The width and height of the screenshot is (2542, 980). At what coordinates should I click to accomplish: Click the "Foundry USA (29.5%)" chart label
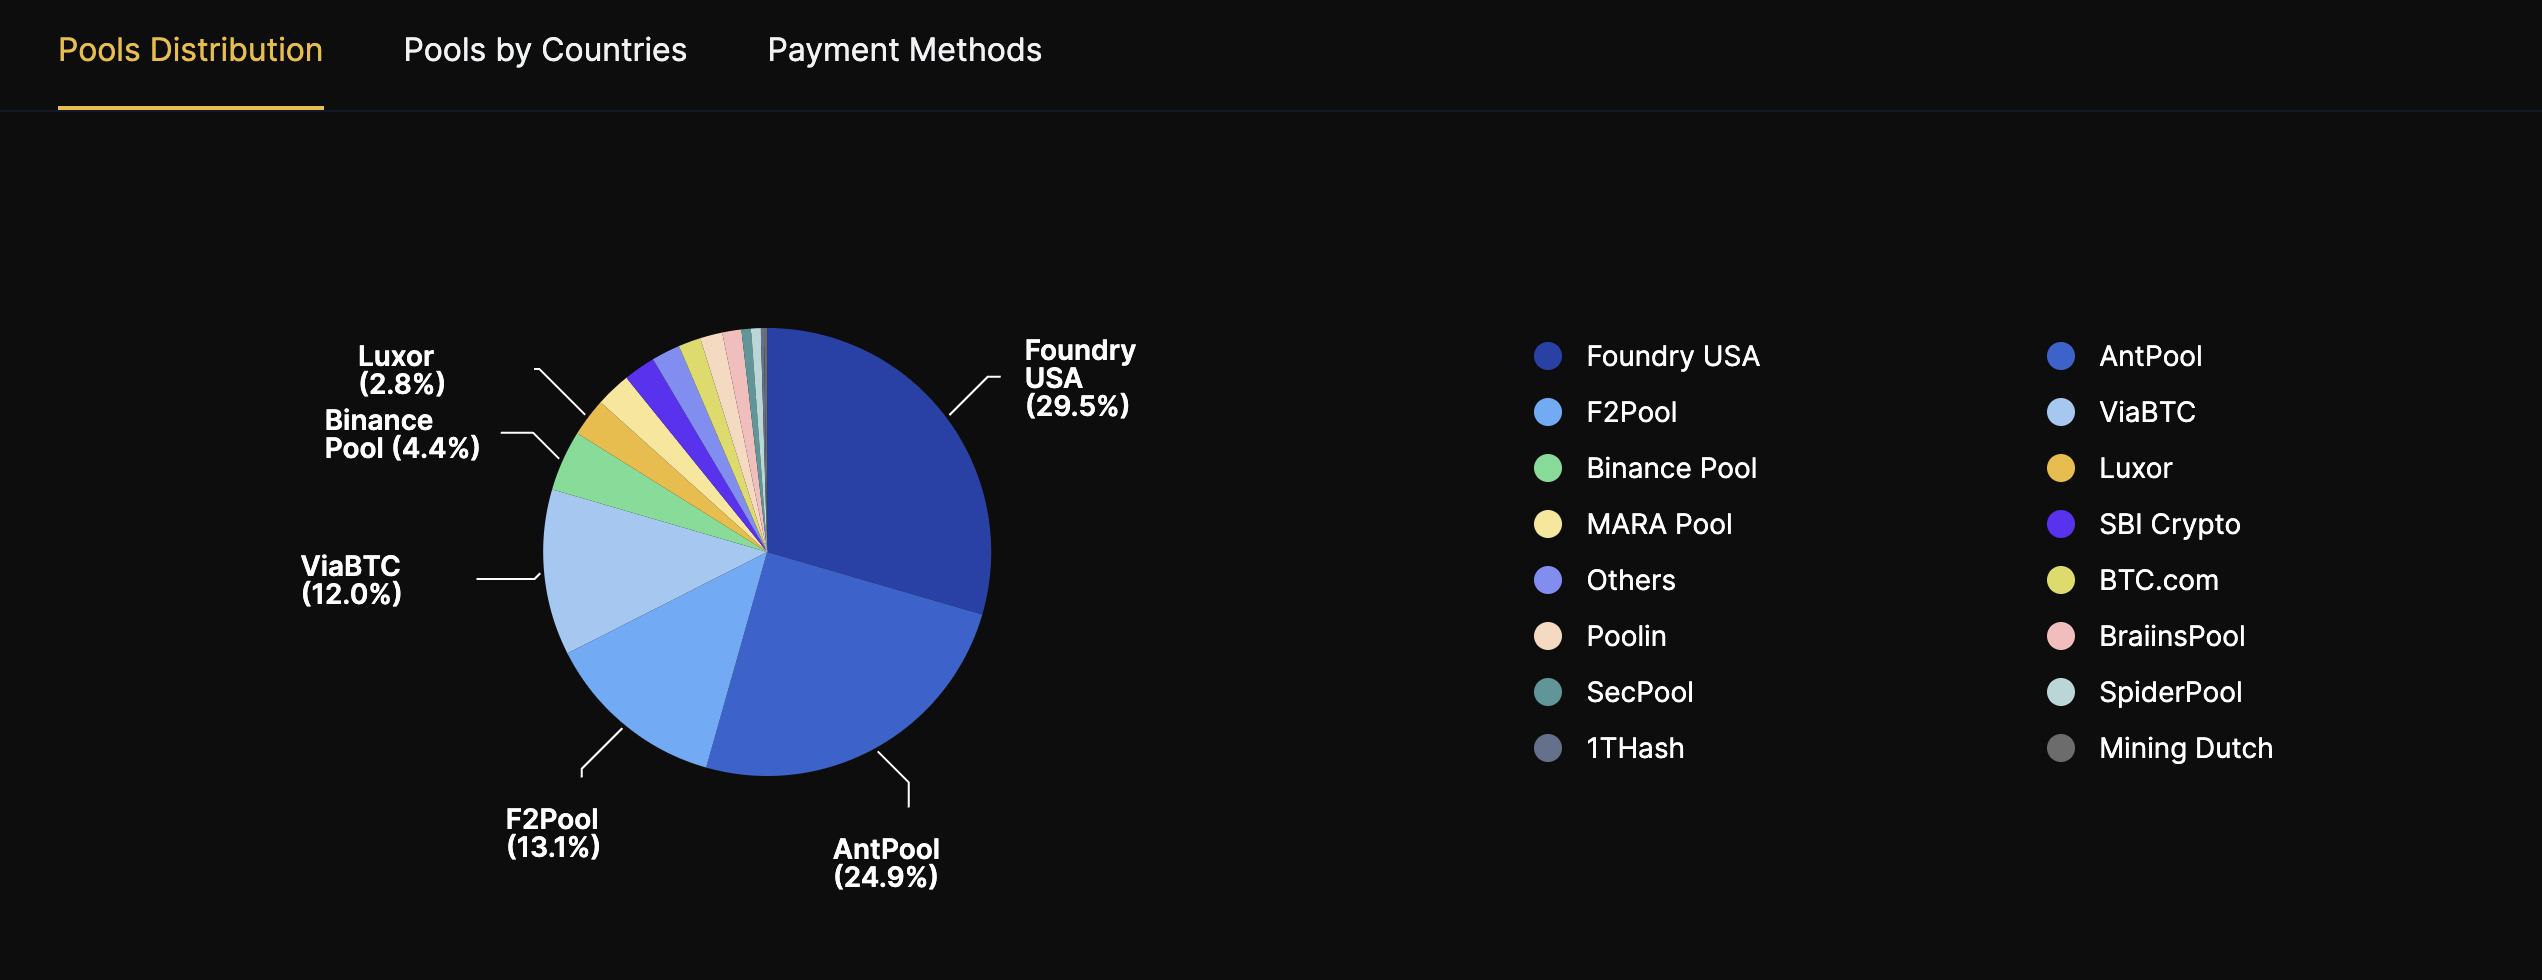click(1080, 378)
